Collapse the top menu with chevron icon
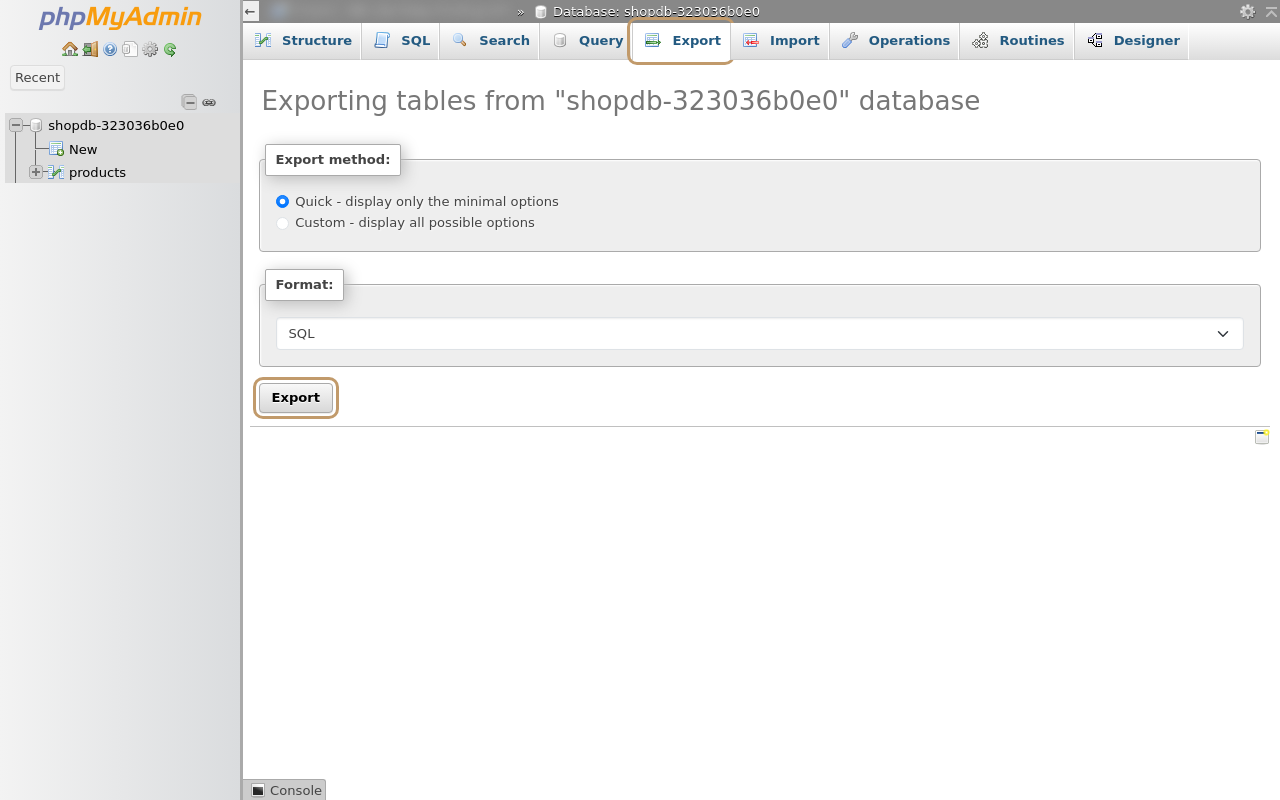1280x800 pixels. 1271,11
